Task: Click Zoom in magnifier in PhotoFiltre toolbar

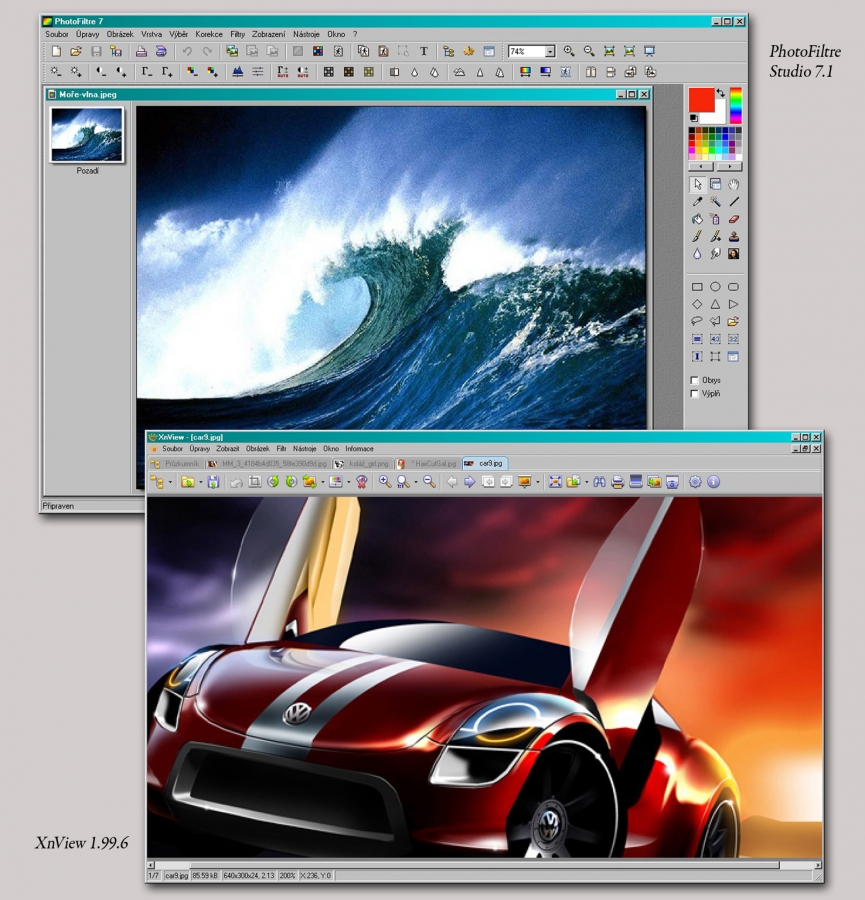Action: click(569, 51)
